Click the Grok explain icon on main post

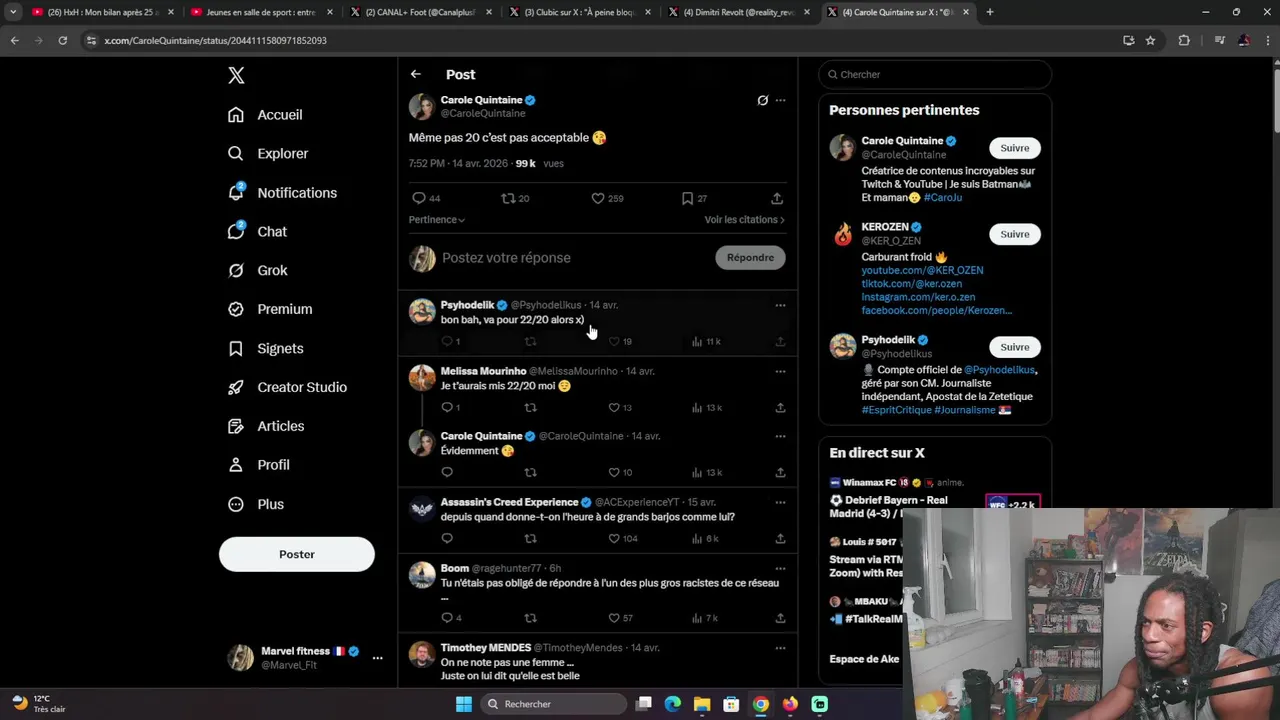click(762, 100)
